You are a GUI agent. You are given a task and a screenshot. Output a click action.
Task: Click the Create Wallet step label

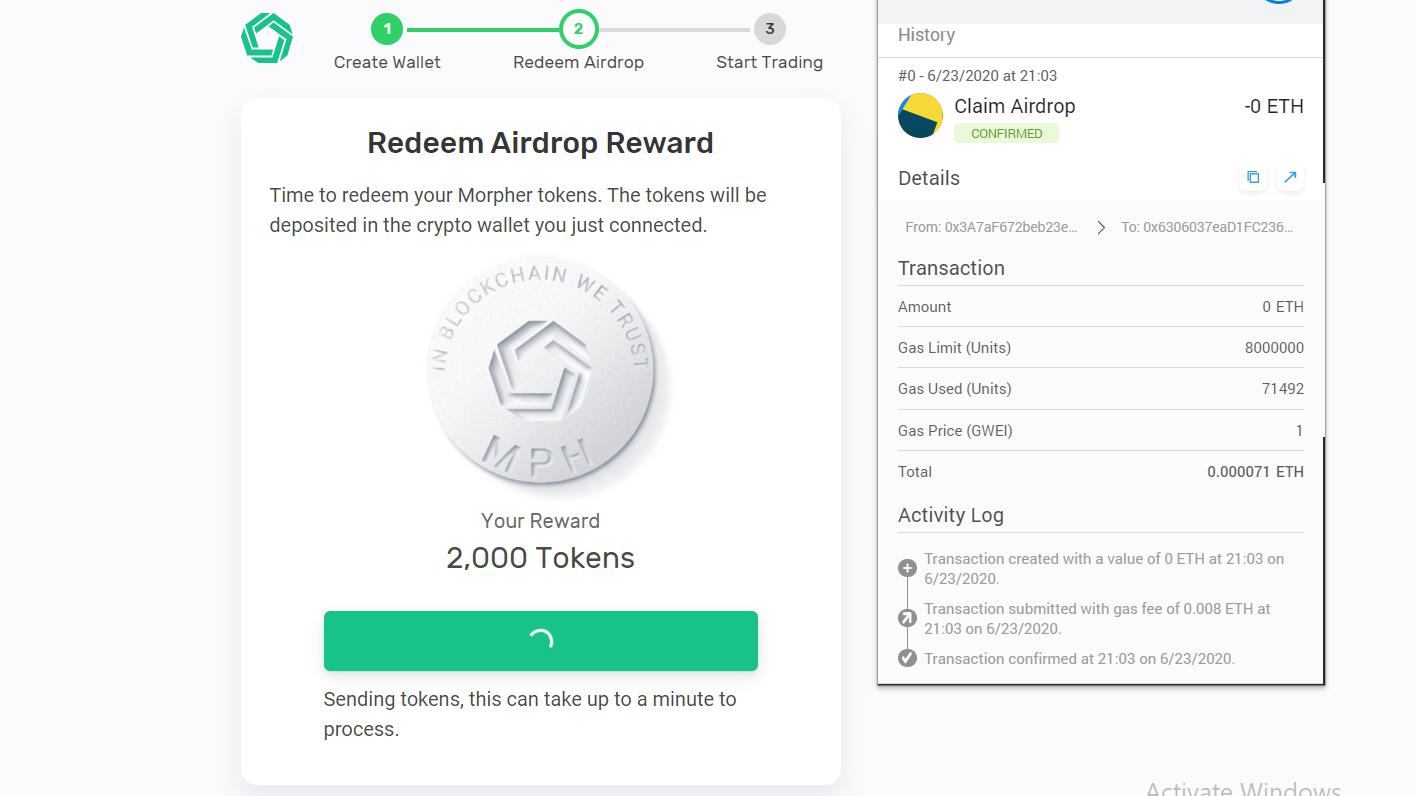click(387, 62)
